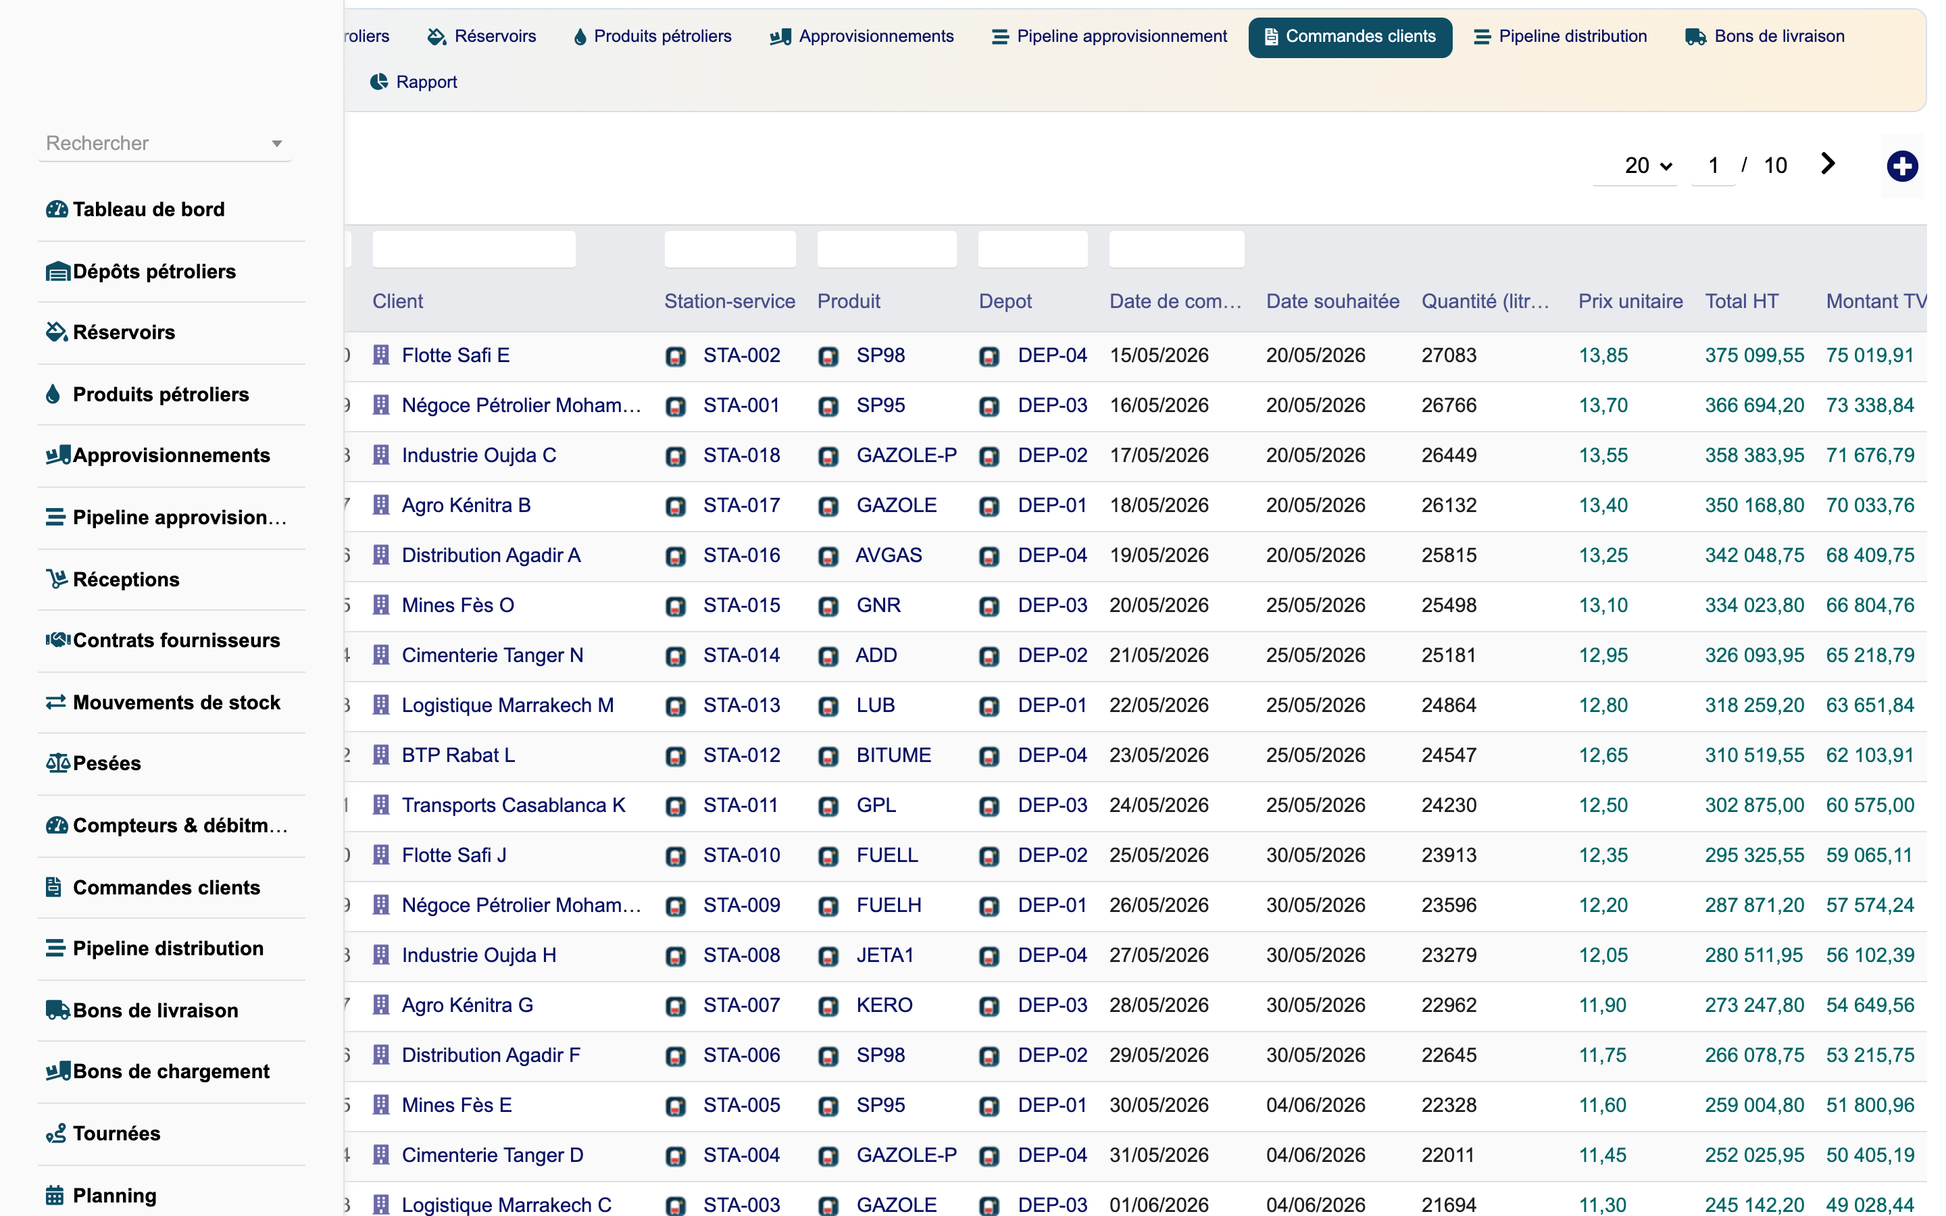Open the AVGAS product link
This screenshot has height=1216, width=1946.
(x=889, y=555)
